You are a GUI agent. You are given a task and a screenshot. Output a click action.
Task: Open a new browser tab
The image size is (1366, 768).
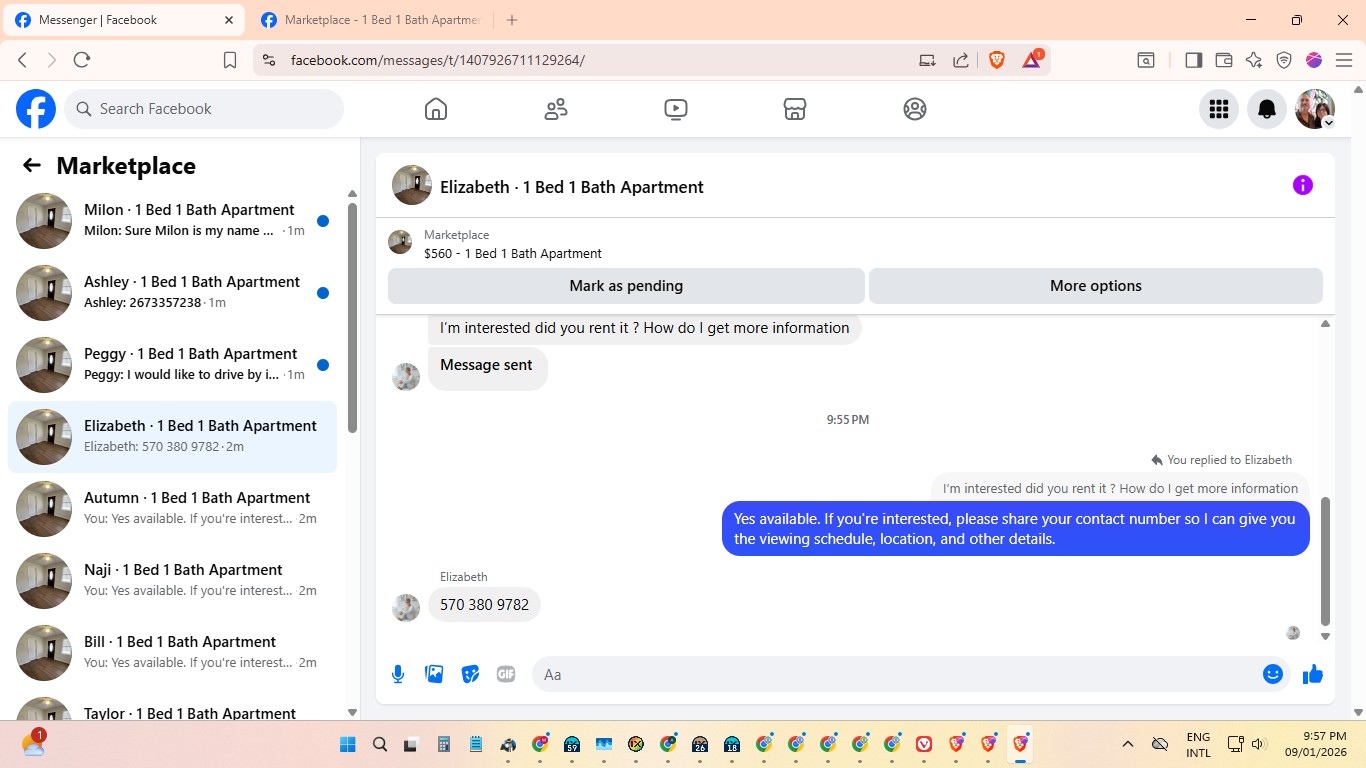pos(512,20)
